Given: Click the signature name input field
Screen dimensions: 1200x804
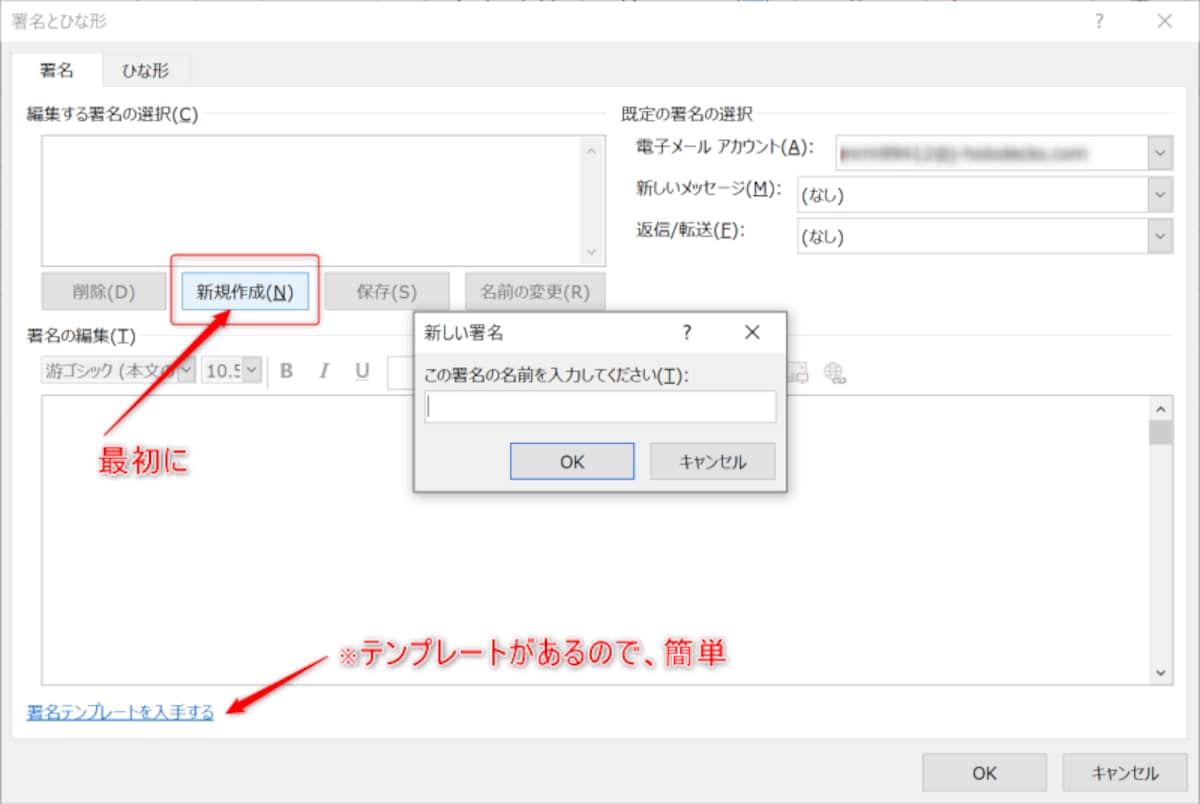Looking at the screenshot, I should pyautogui.click(x=600, y=406).
